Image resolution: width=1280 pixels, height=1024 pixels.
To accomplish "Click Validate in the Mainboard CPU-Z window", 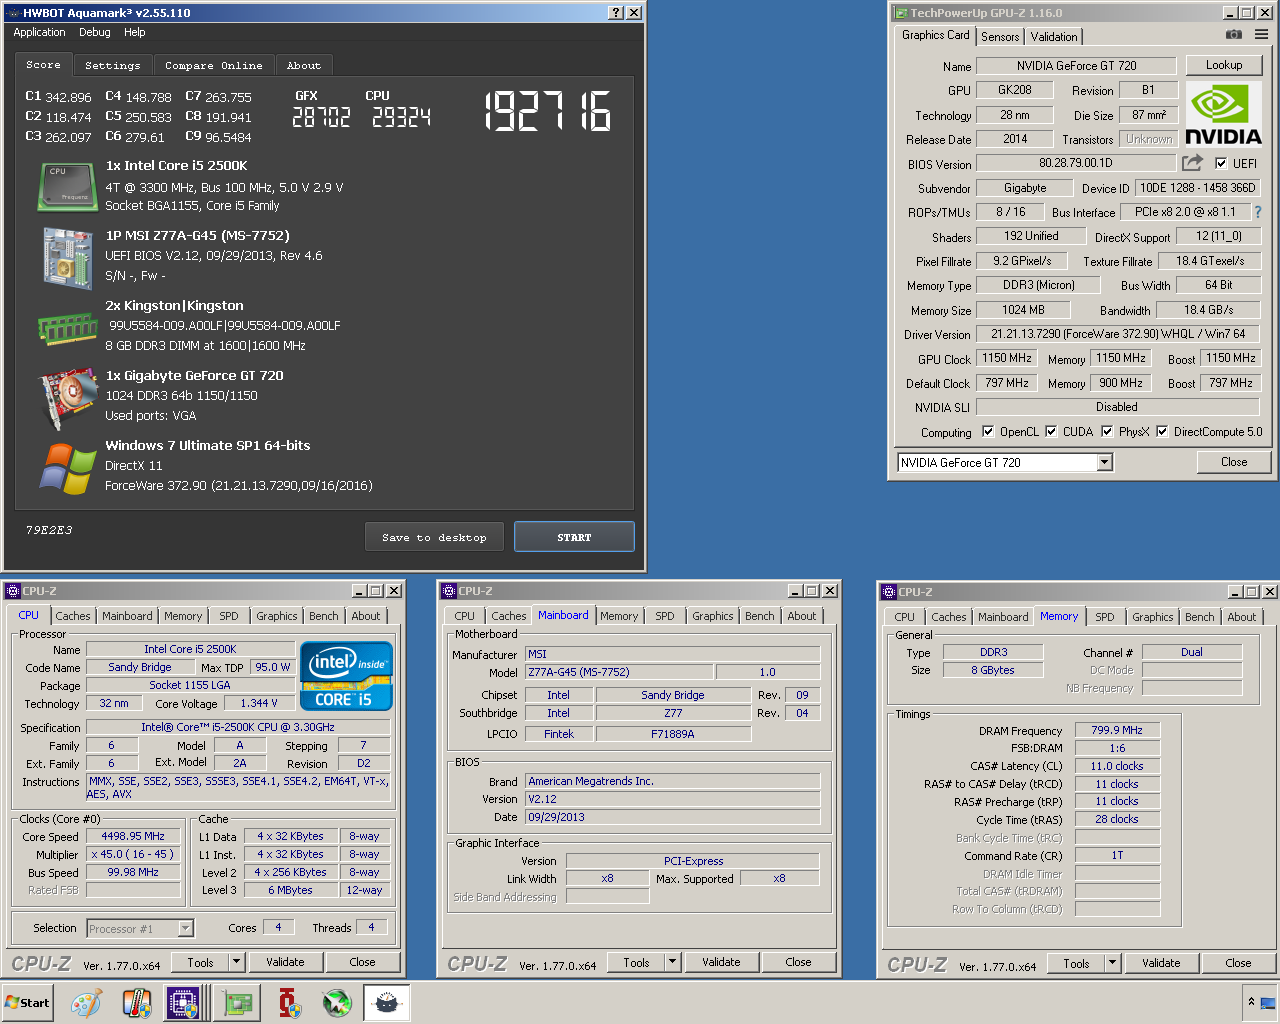I will point(721,962).
